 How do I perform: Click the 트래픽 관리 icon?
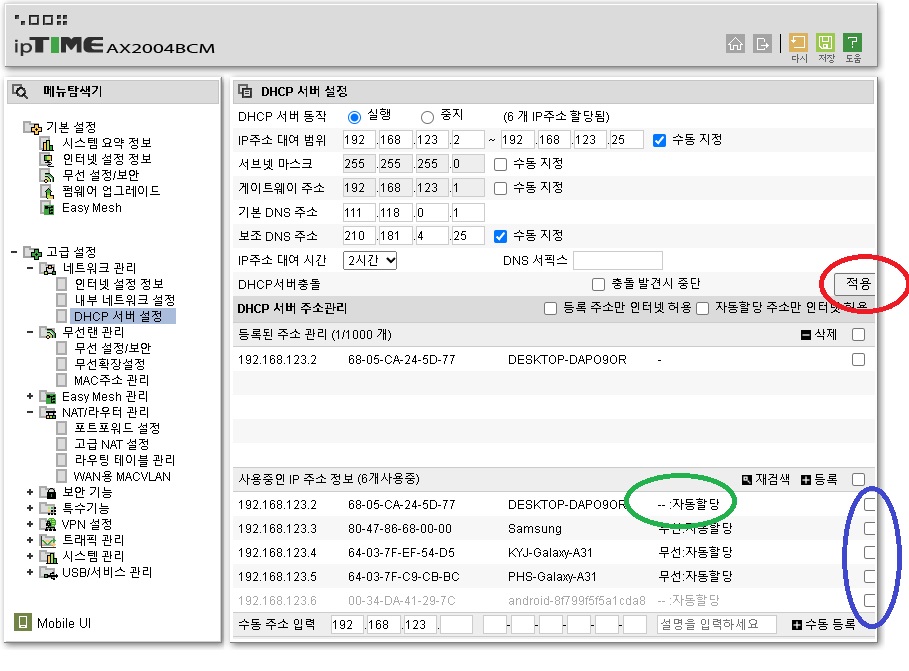coord(48,541)
